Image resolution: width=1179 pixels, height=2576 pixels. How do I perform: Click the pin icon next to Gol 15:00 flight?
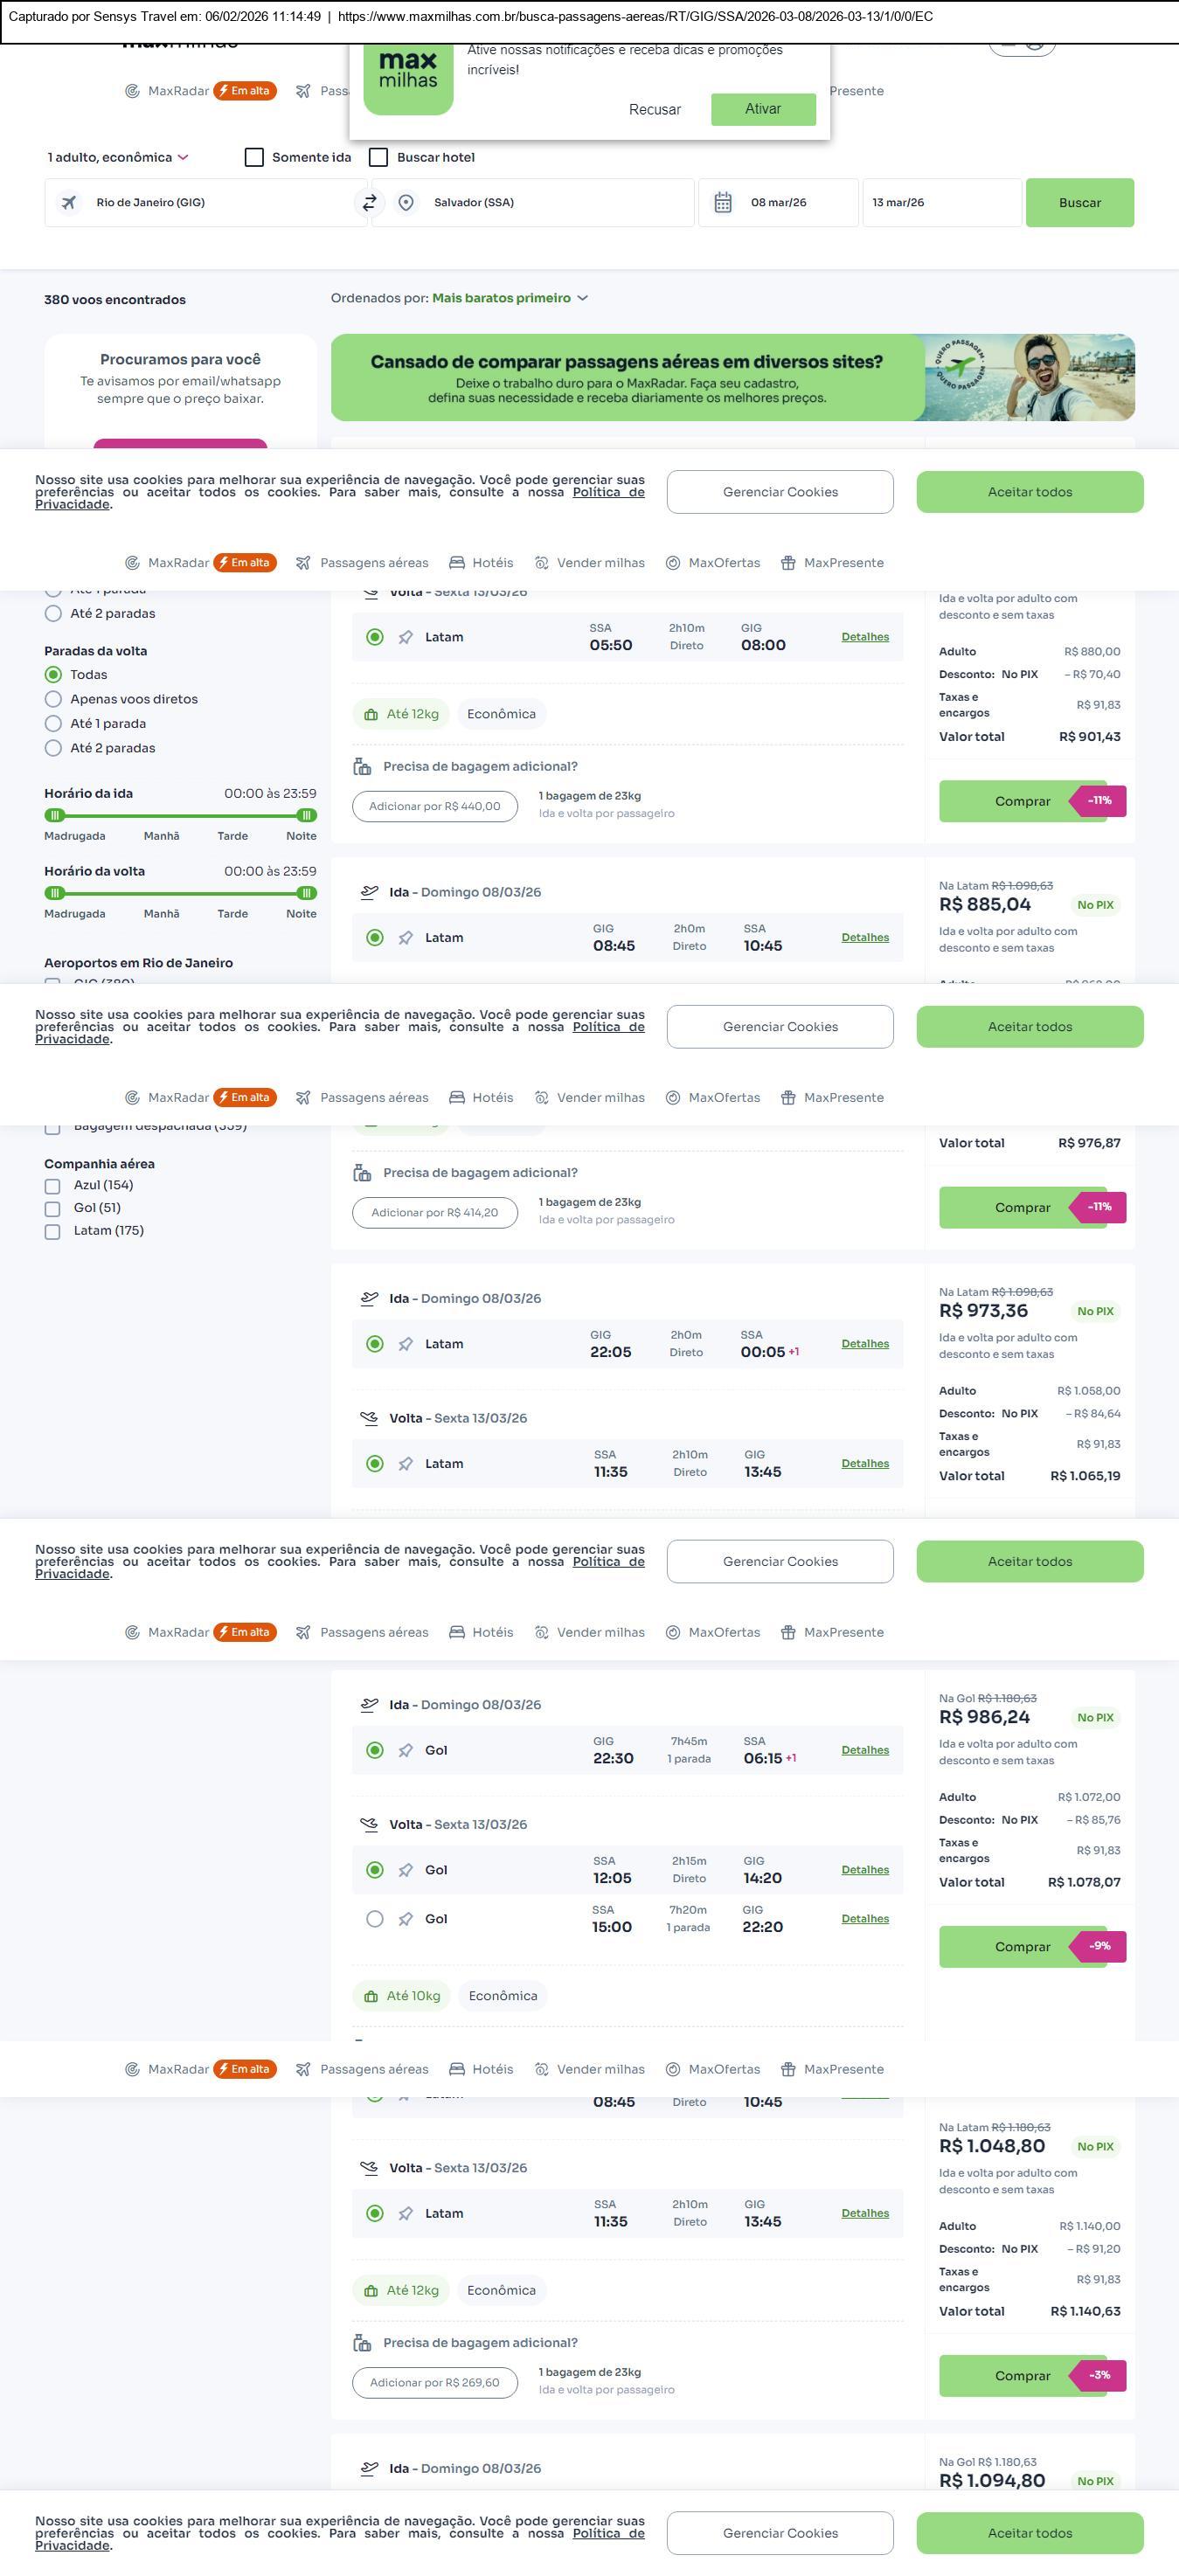[405, 1919]
